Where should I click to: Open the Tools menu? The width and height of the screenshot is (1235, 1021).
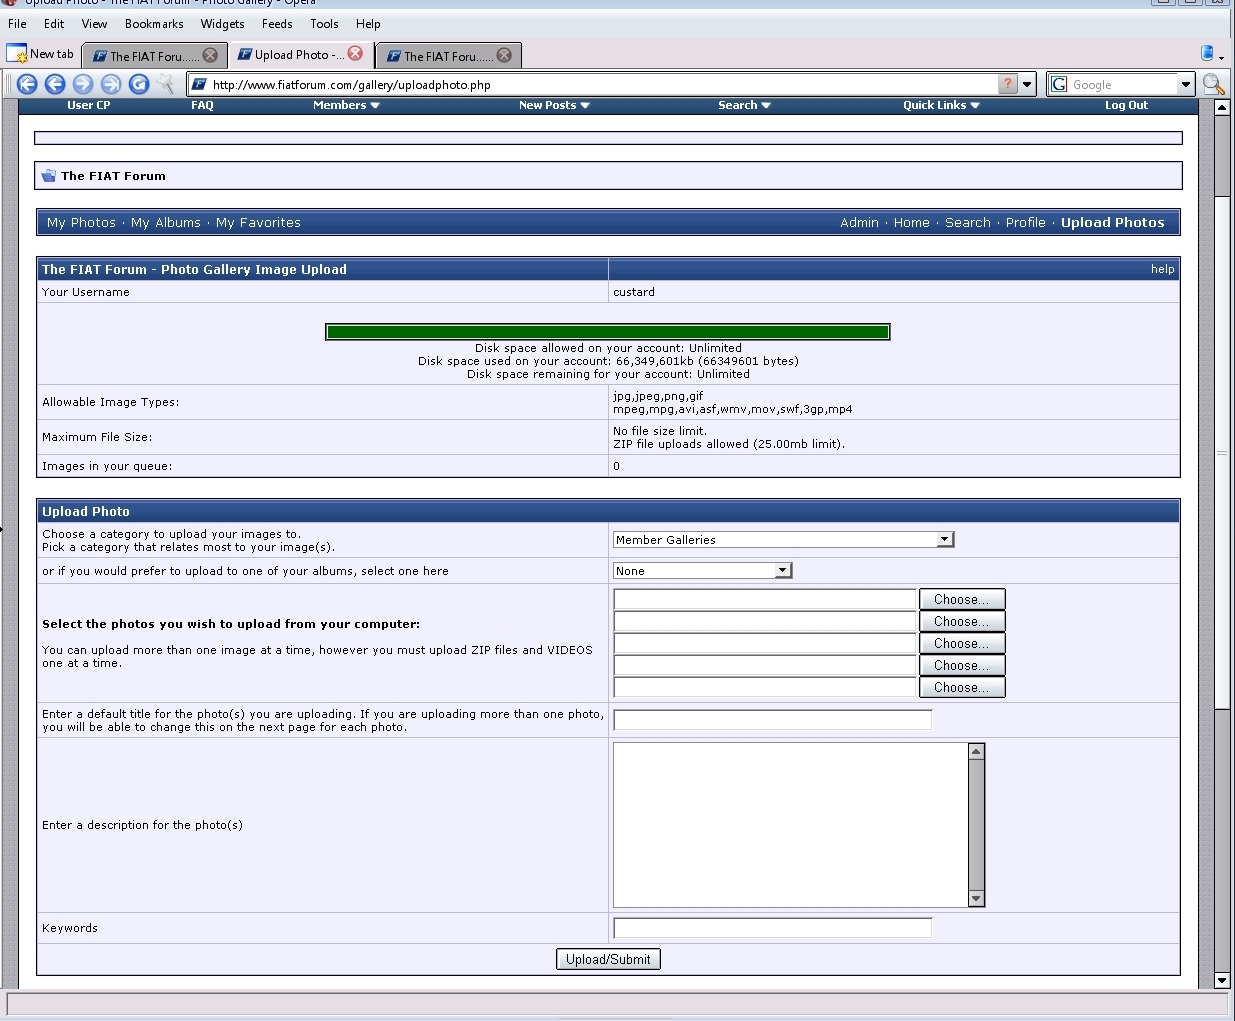pyautogui.click(x=324, y=24)
